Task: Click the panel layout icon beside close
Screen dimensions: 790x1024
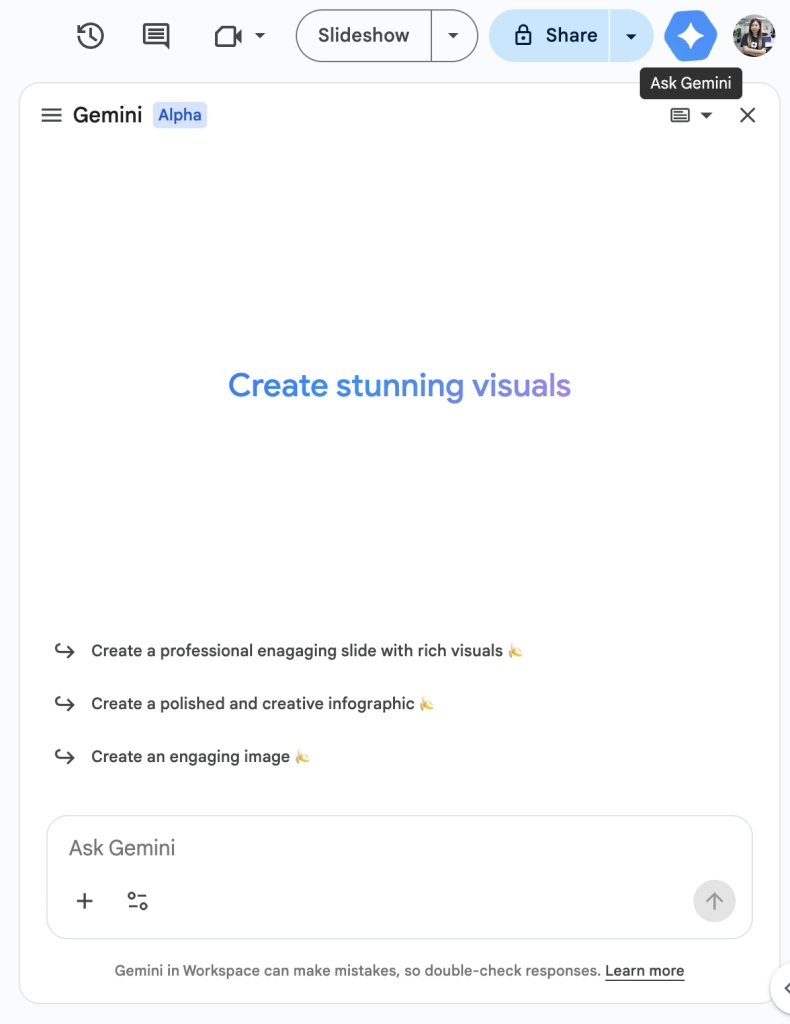Action: click(680, 115)
